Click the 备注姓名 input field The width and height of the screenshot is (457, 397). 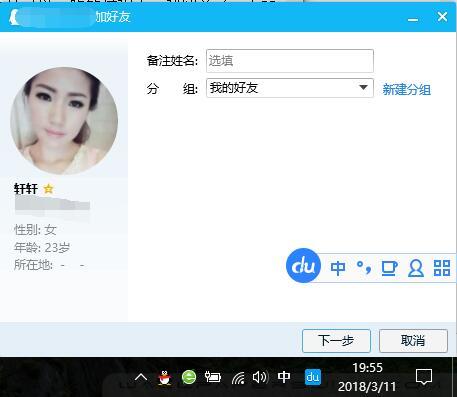290,61
